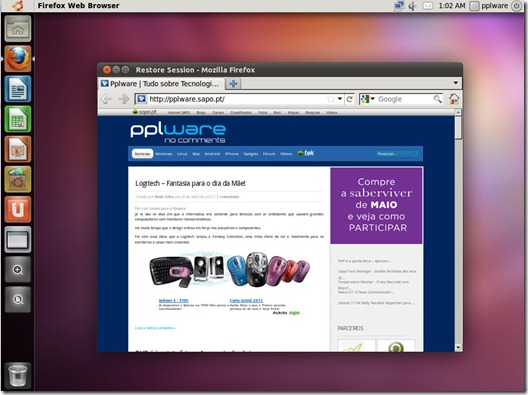Open the Iphone 4 - TMN ad link

click(173, 300)
